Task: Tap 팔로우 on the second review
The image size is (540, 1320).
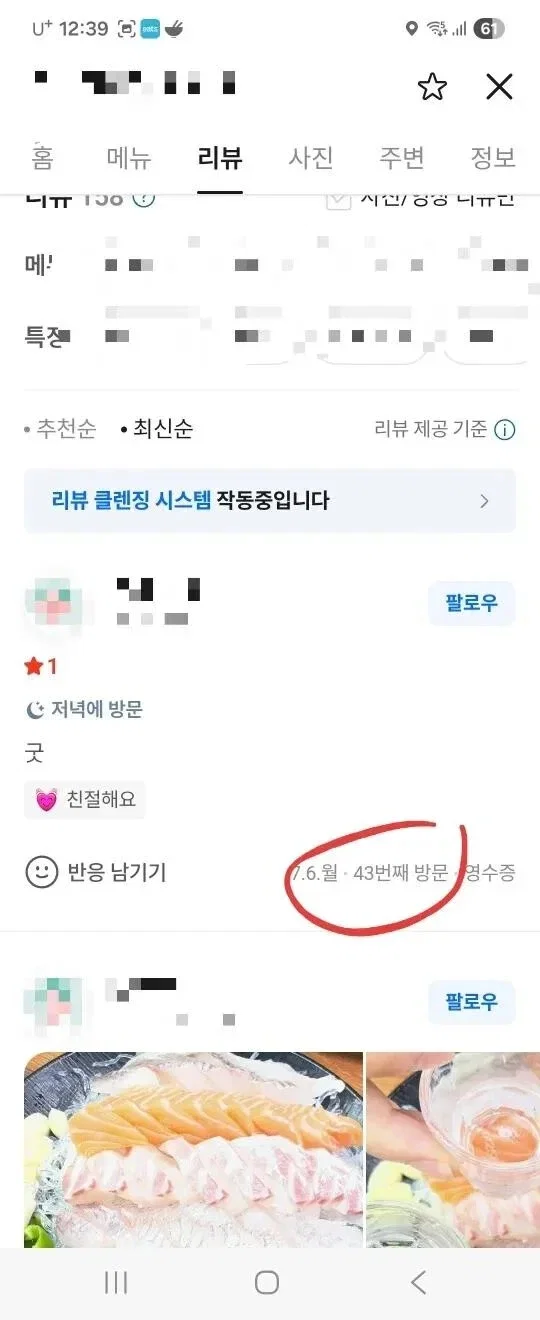Action: [x=472, y=1002]
